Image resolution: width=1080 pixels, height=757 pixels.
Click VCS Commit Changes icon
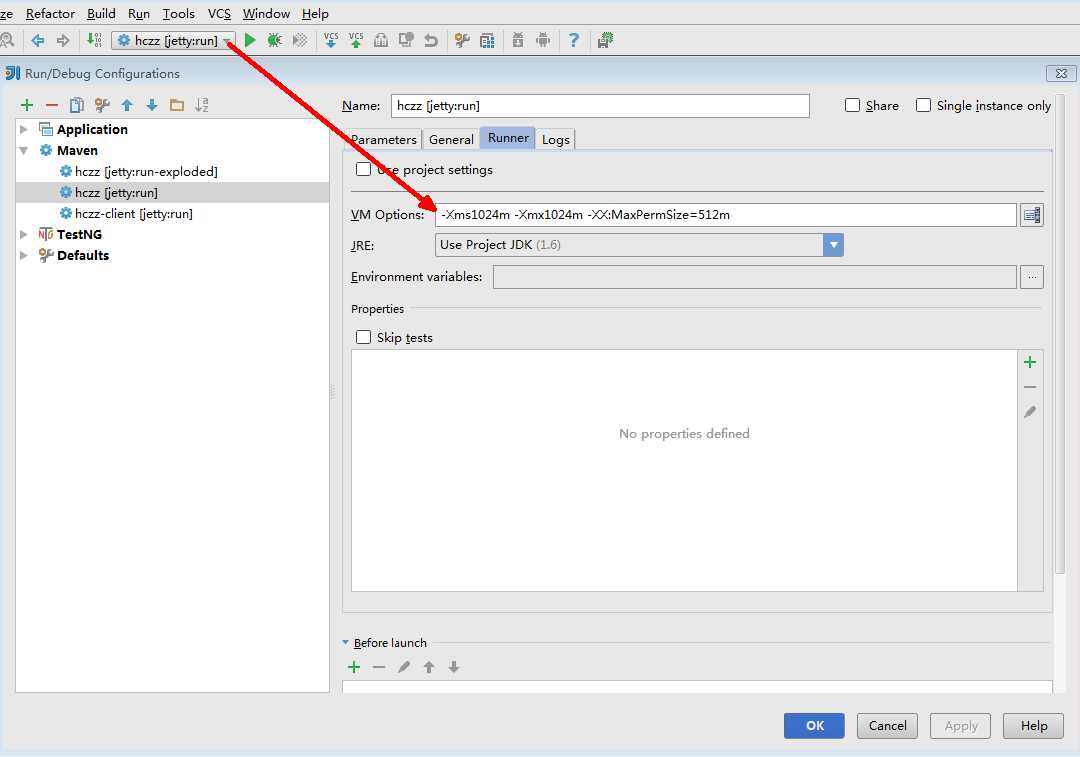point(355,40)
